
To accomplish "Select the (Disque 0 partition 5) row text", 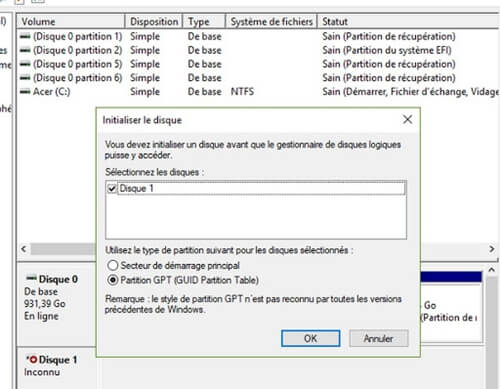I will (77, 64).
